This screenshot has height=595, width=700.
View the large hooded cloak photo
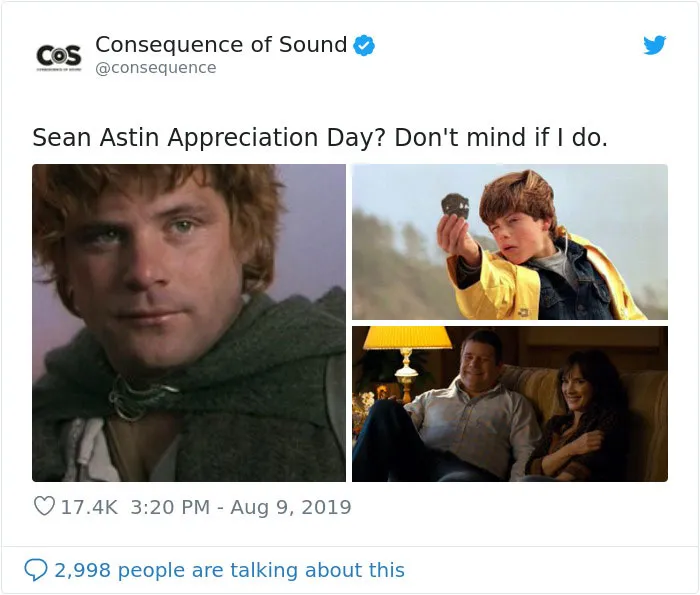coord(189,323)
